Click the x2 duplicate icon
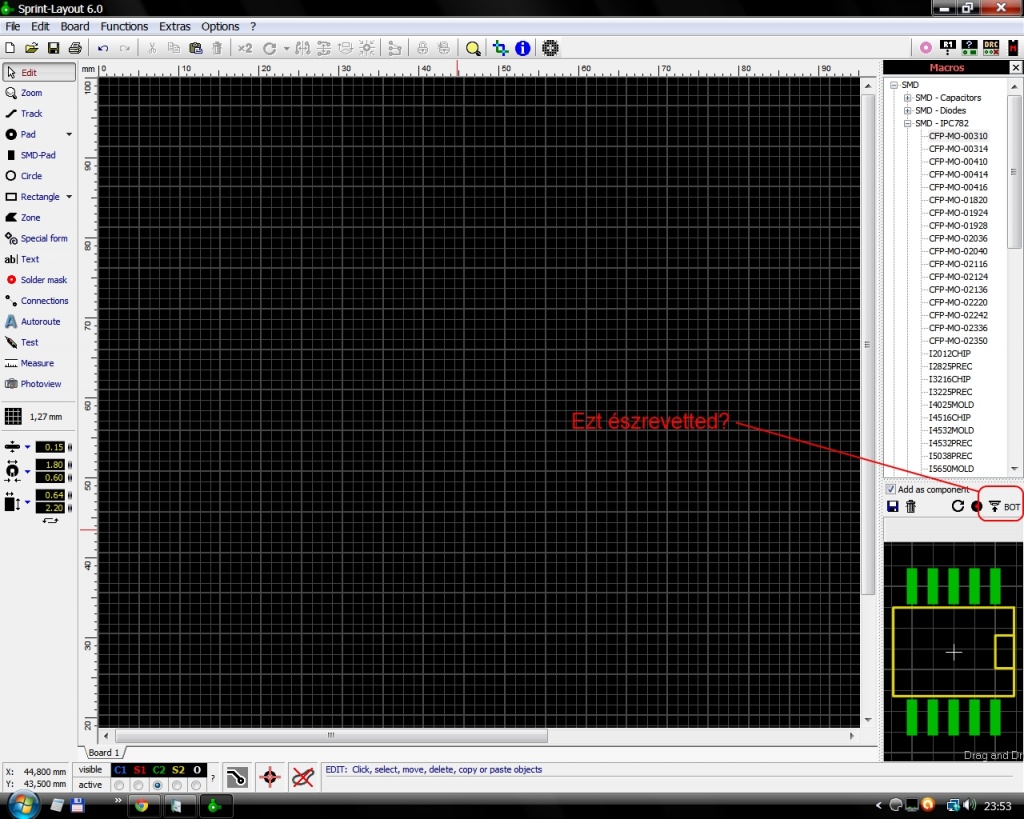This screenshot has height=819, width=1024. point(245,48)
